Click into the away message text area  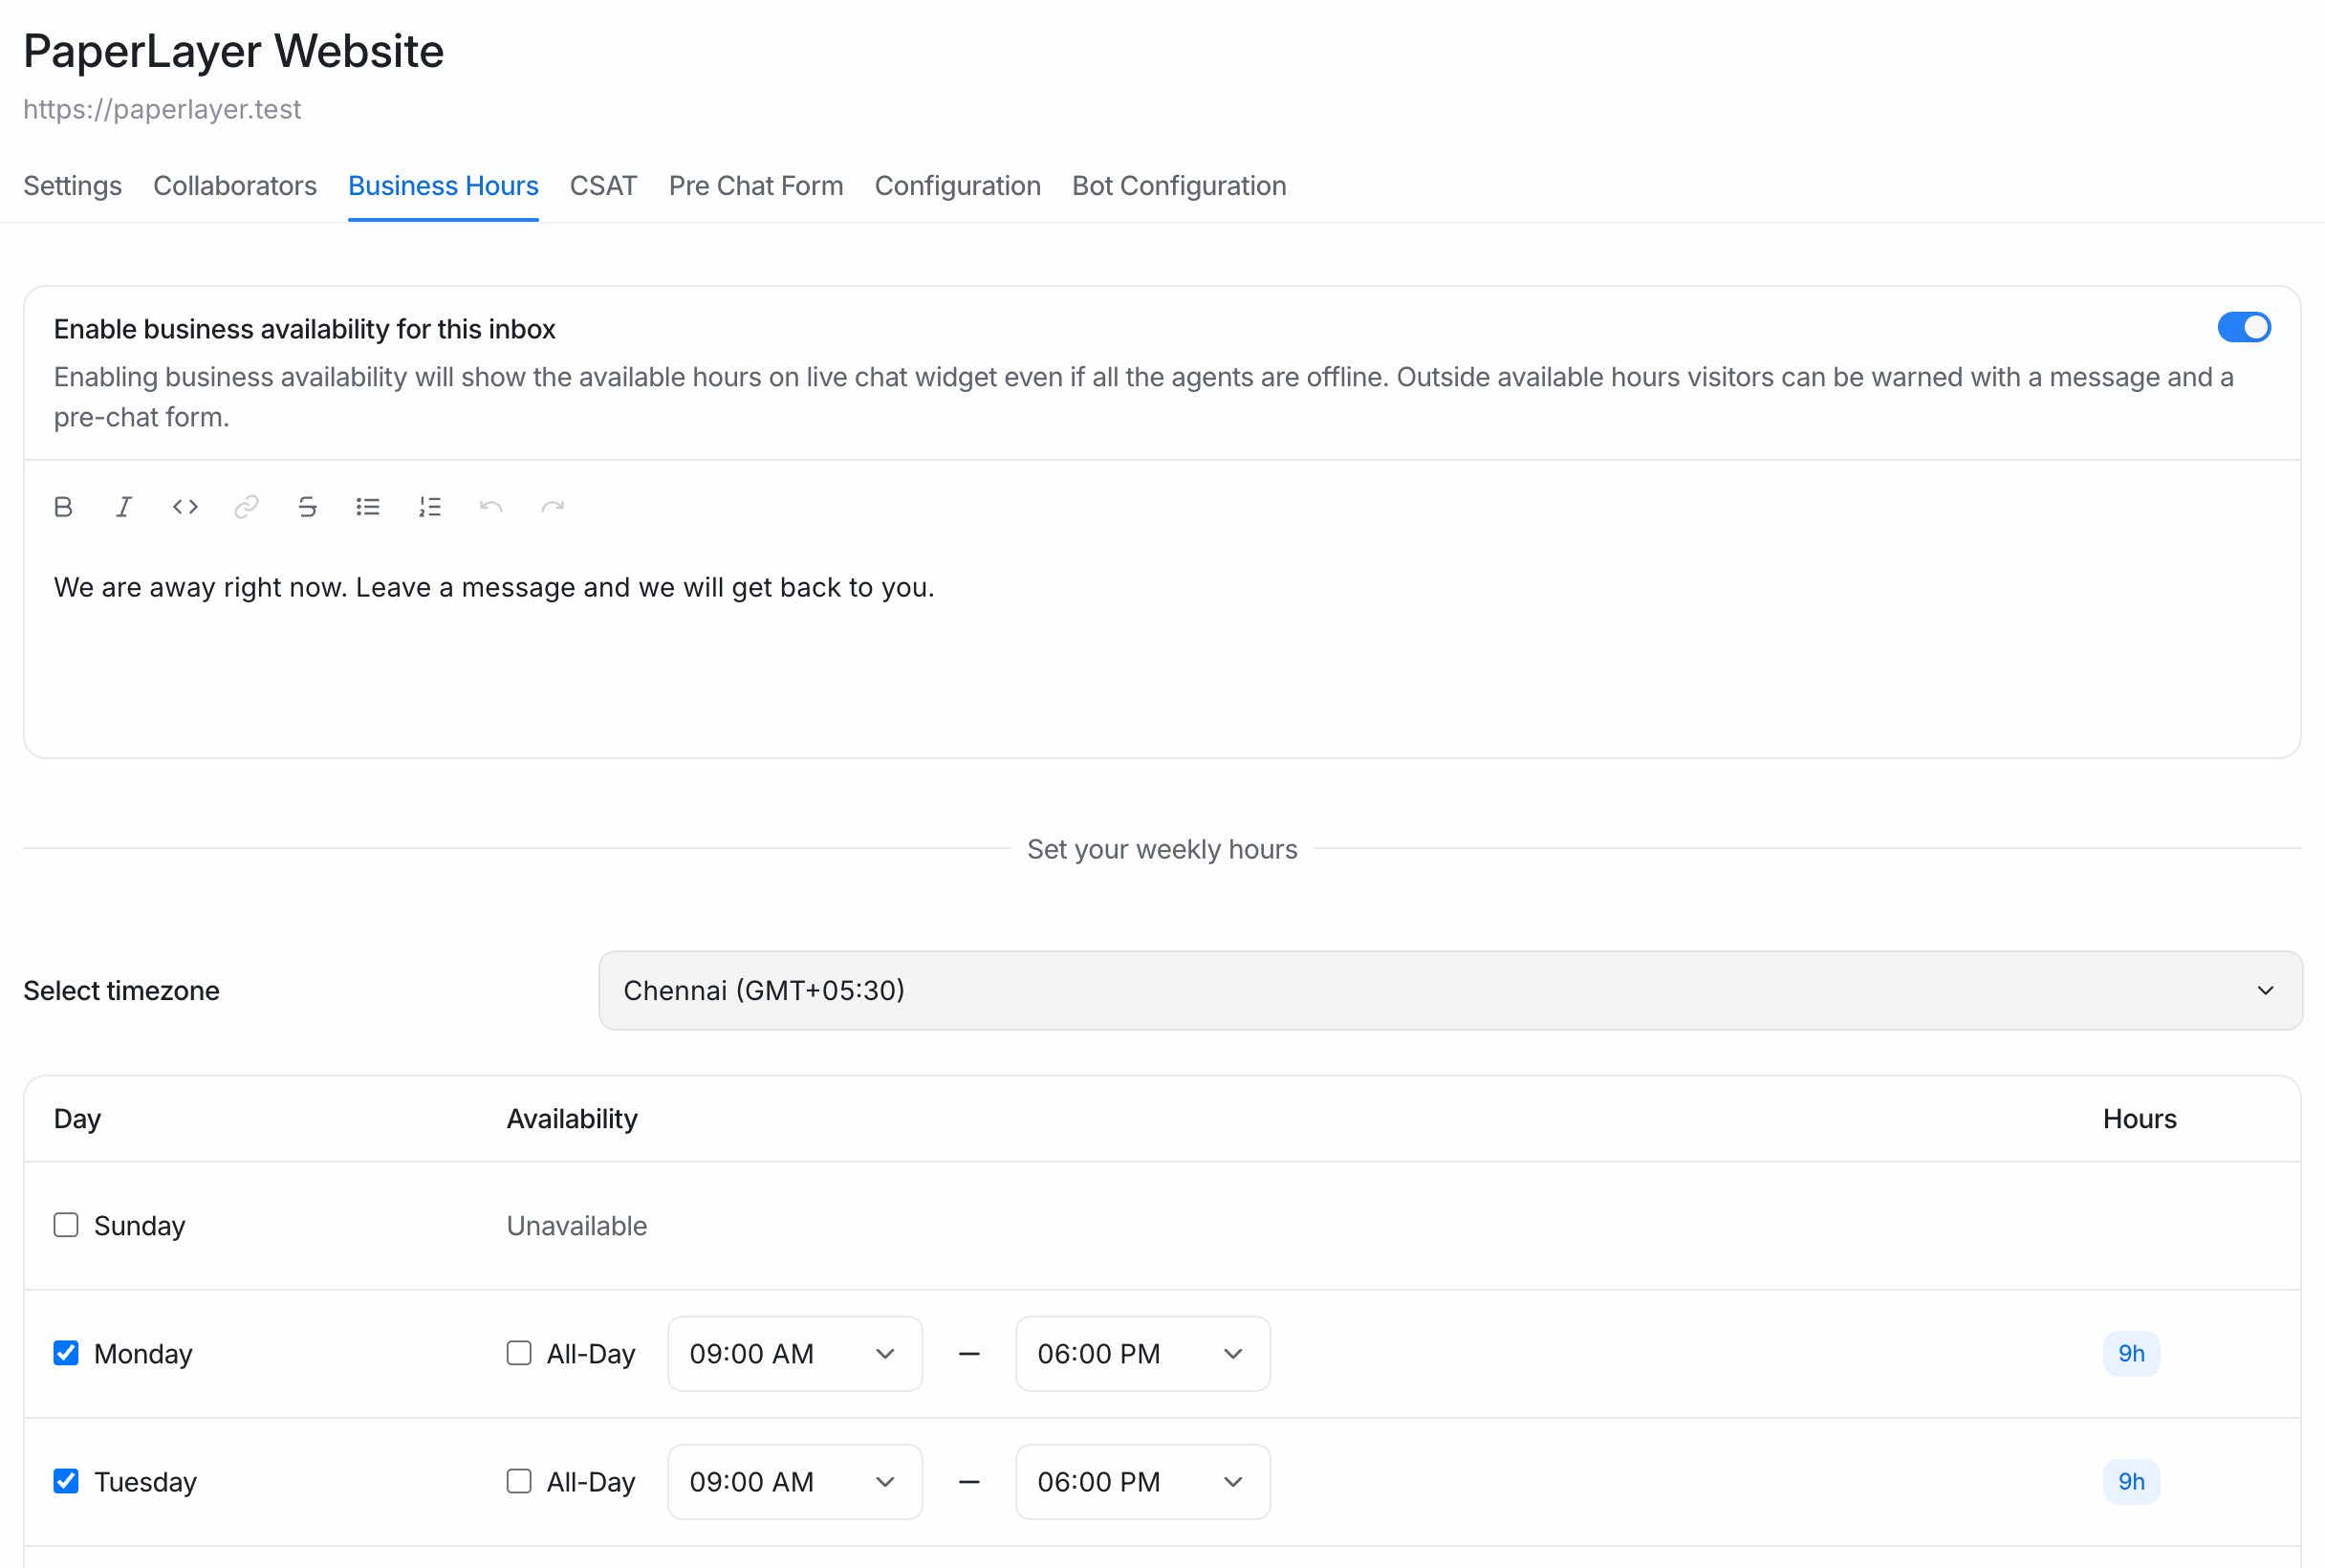click(1162, 648)
